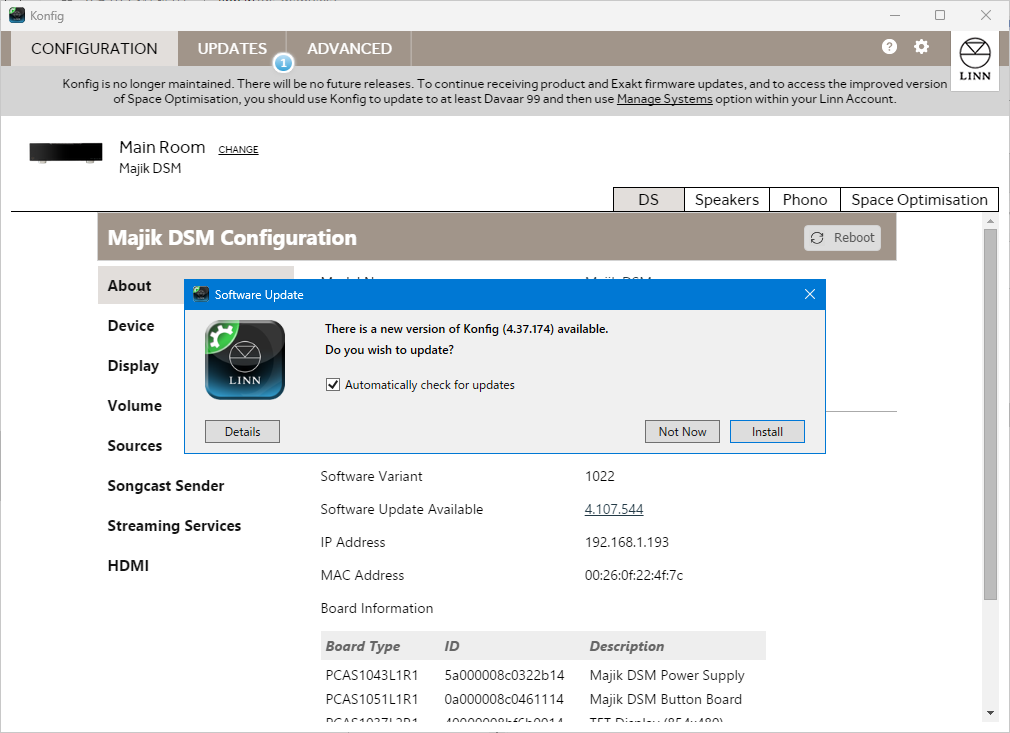1010x733 pixels.
Task: Open the help question mark icon
Action: coord(889,47)
